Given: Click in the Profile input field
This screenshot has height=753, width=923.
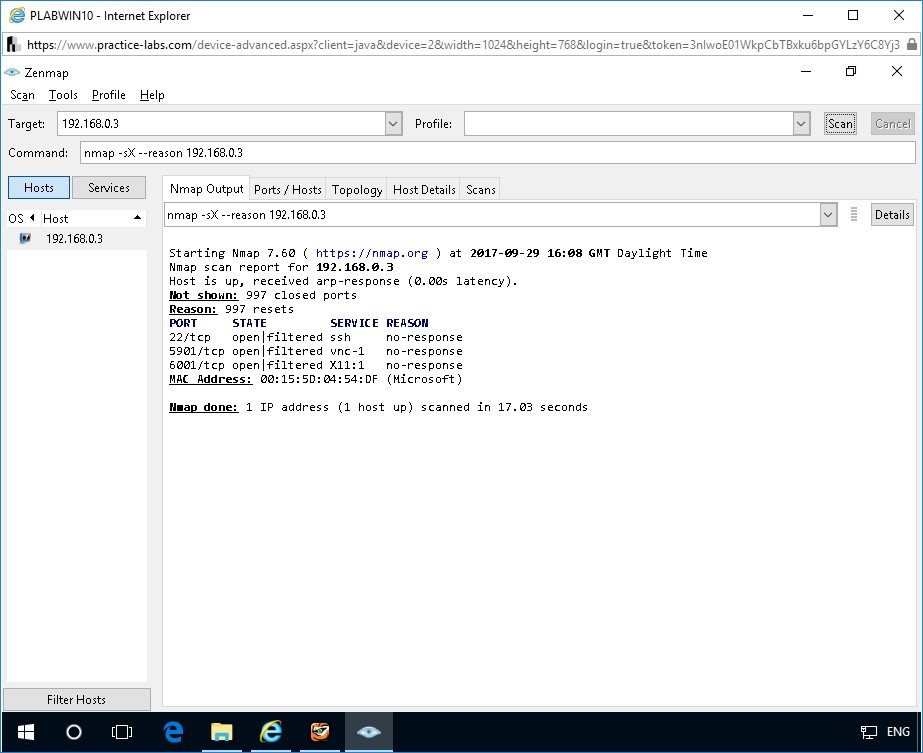Looking at the screenshot, I should [x=629, y=124].
